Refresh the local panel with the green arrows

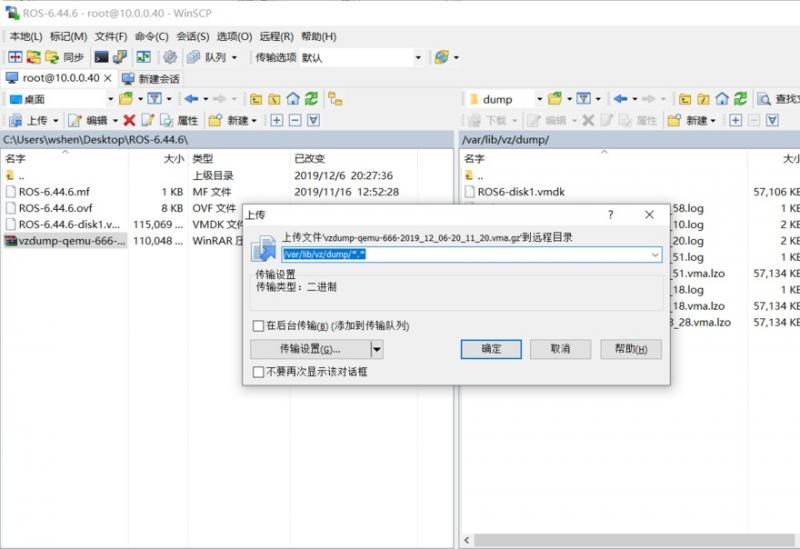point(311,98)
